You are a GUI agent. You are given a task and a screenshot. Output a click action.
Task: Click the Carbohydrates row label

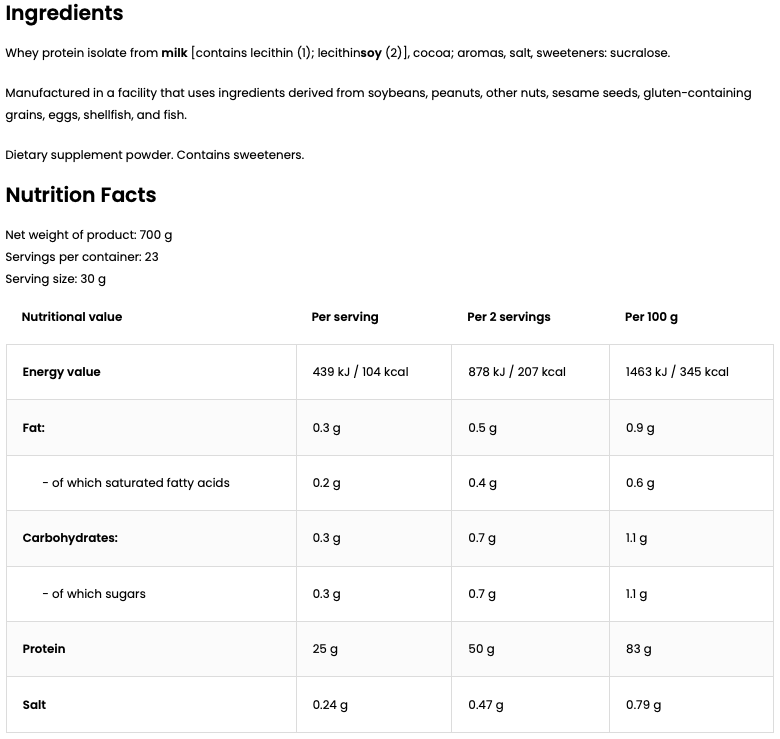[x=70, y=538]
